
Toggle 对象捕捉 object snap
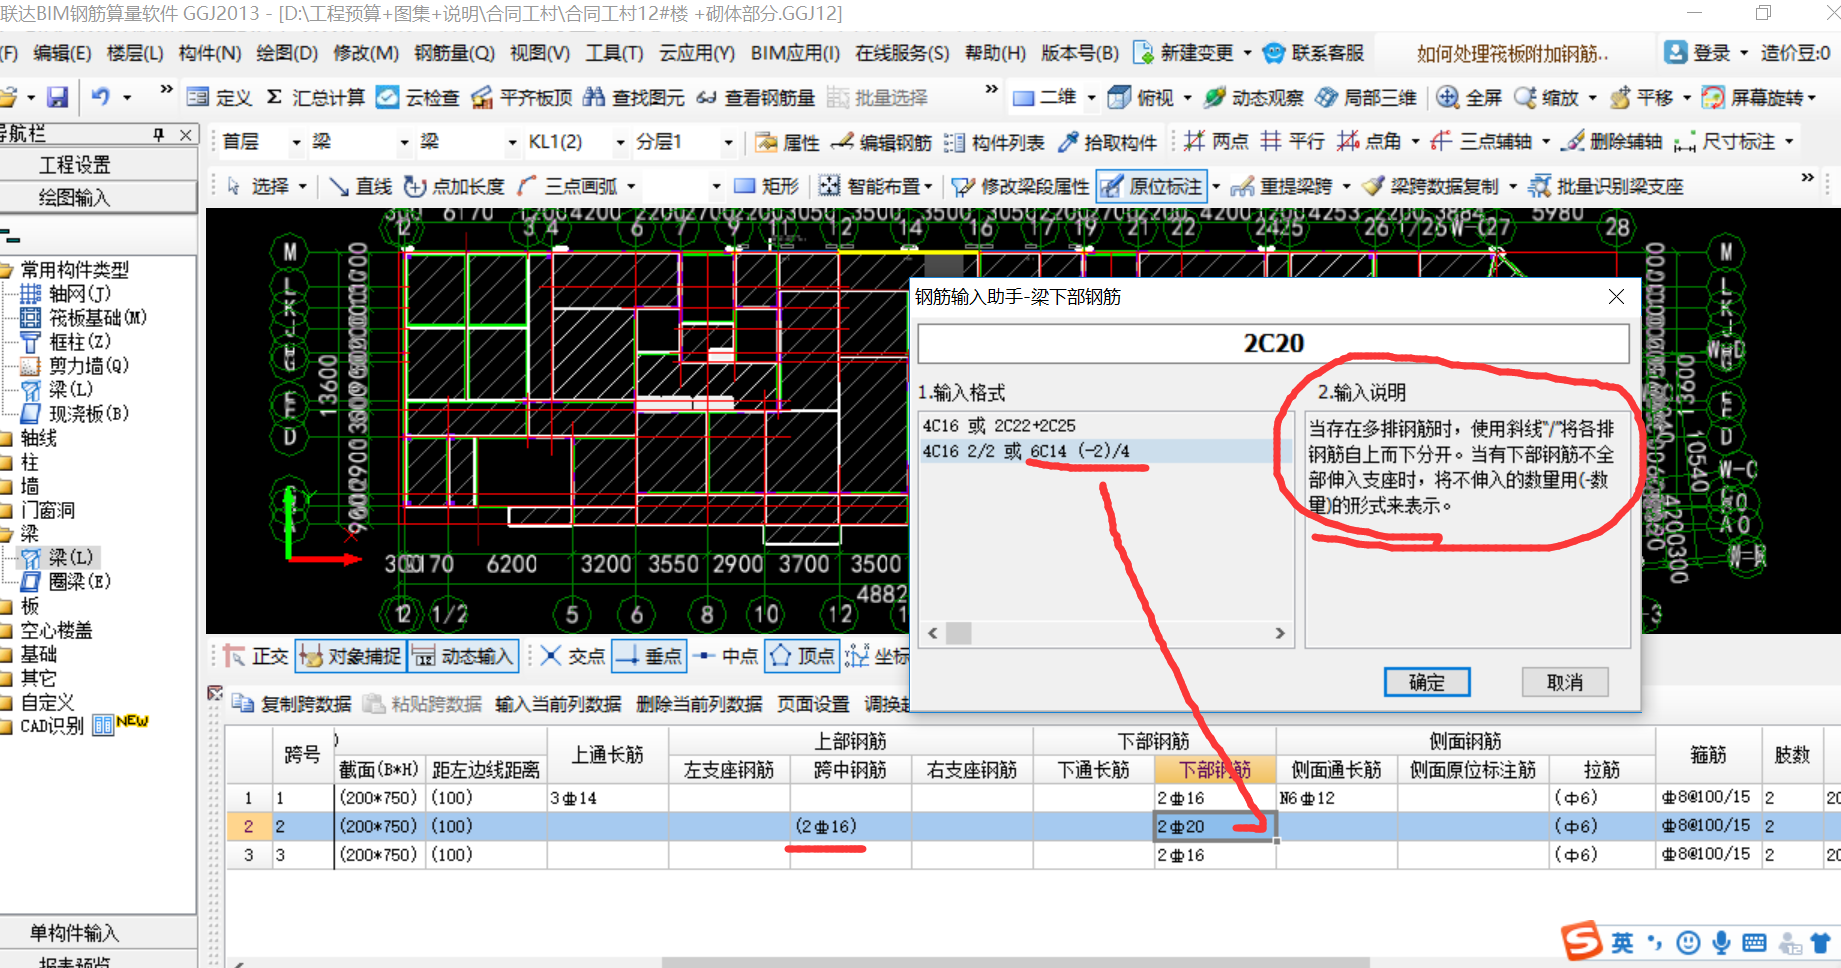[x=350, y=656]
